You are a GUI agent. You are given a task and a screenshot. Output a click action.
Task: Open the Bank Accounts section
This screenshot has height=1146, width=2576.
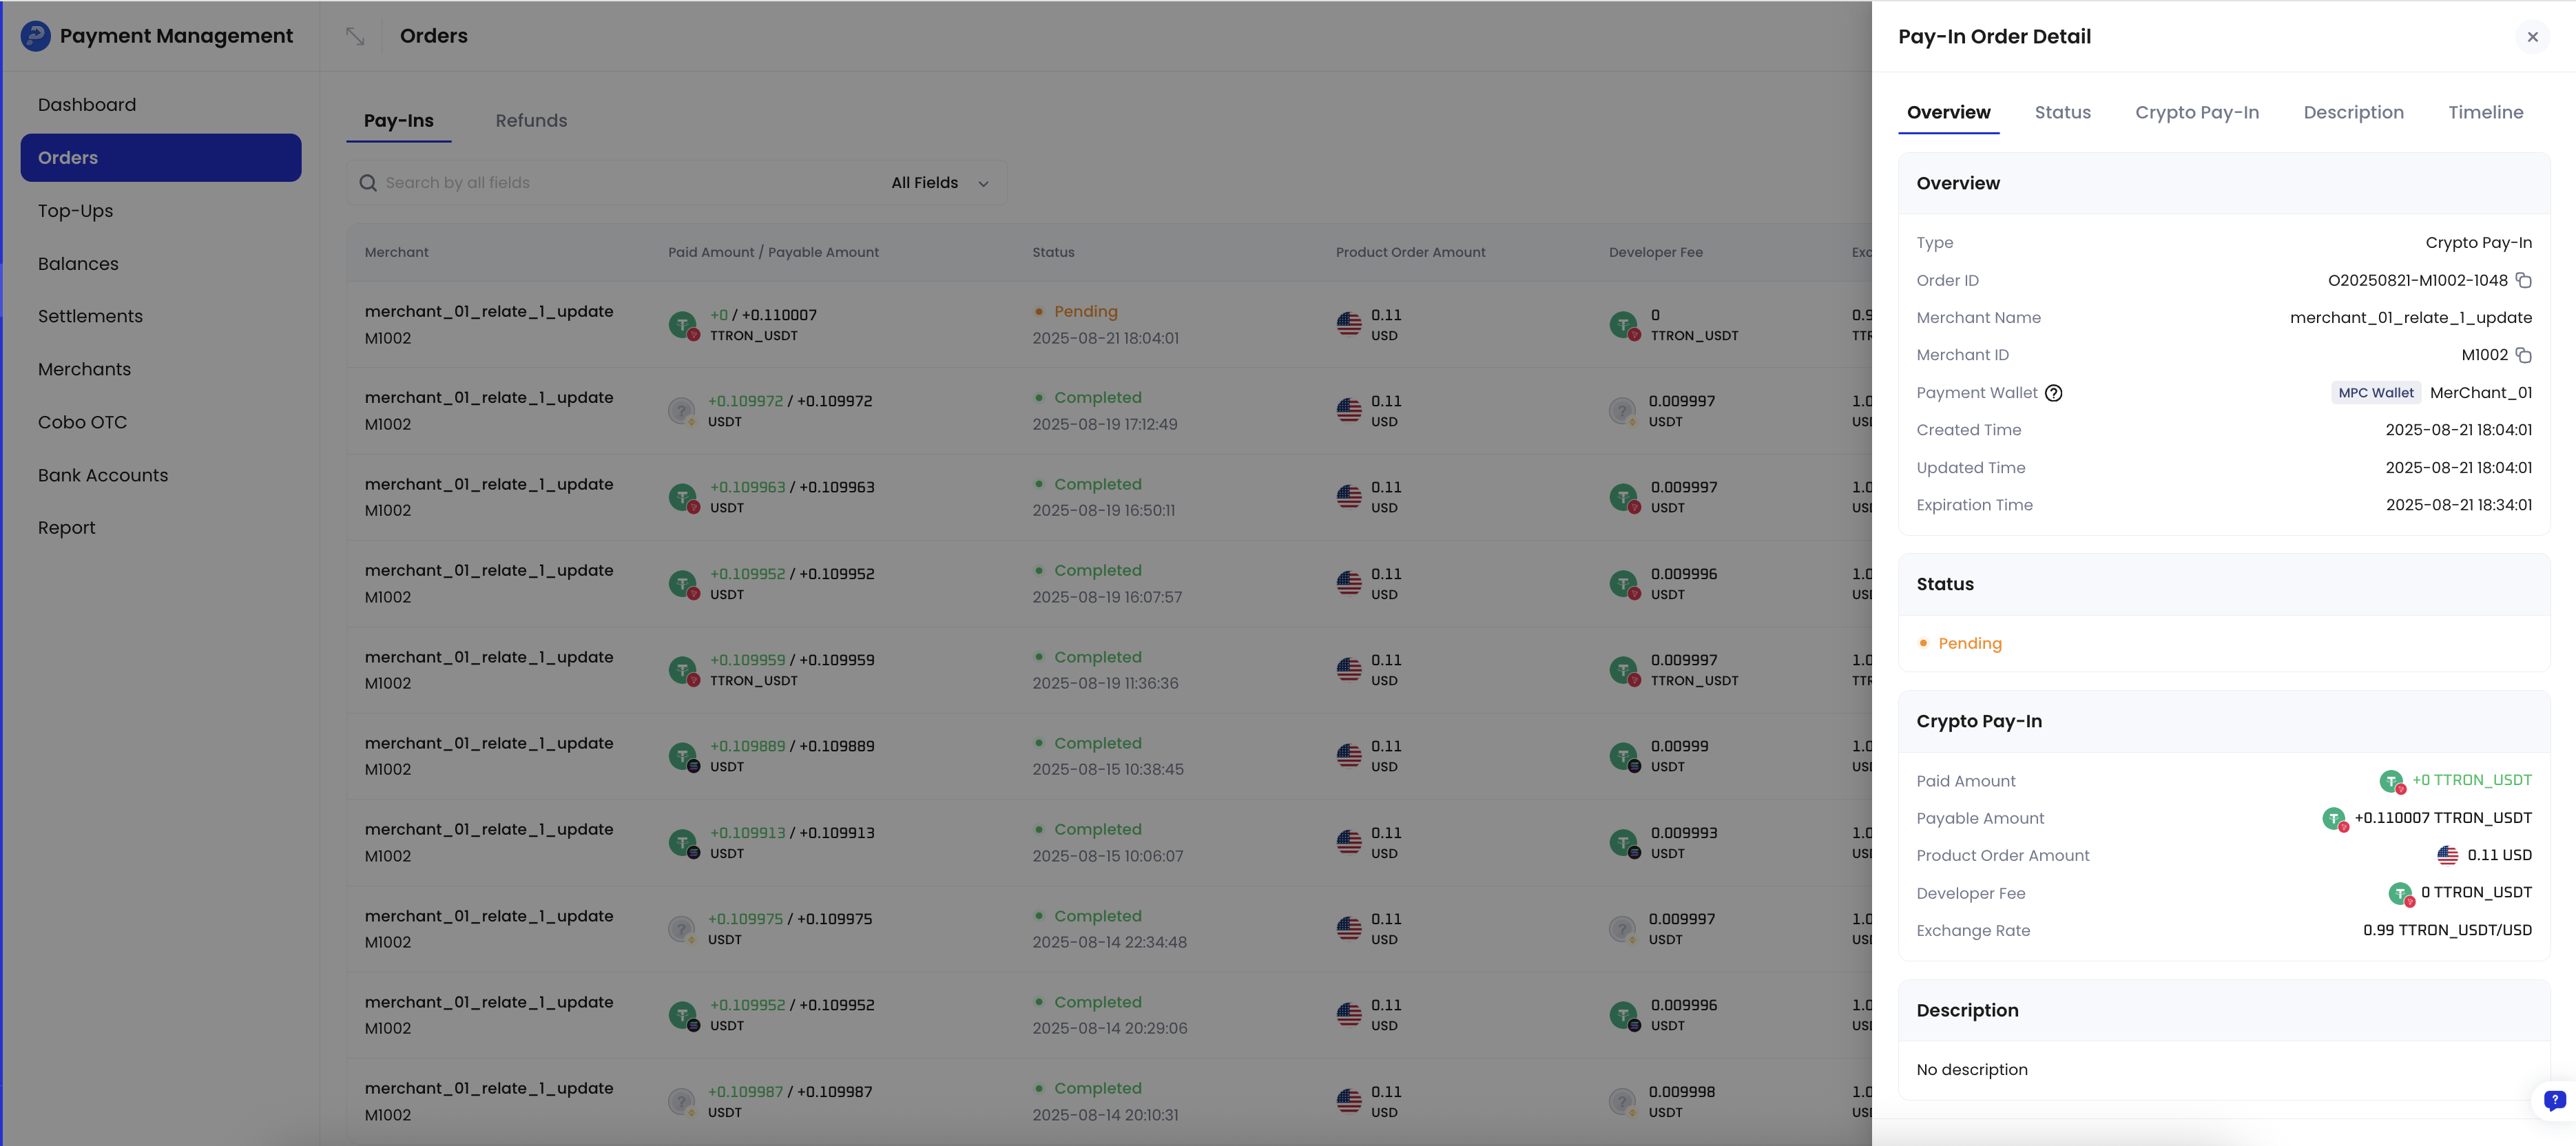tap(103, 475)
